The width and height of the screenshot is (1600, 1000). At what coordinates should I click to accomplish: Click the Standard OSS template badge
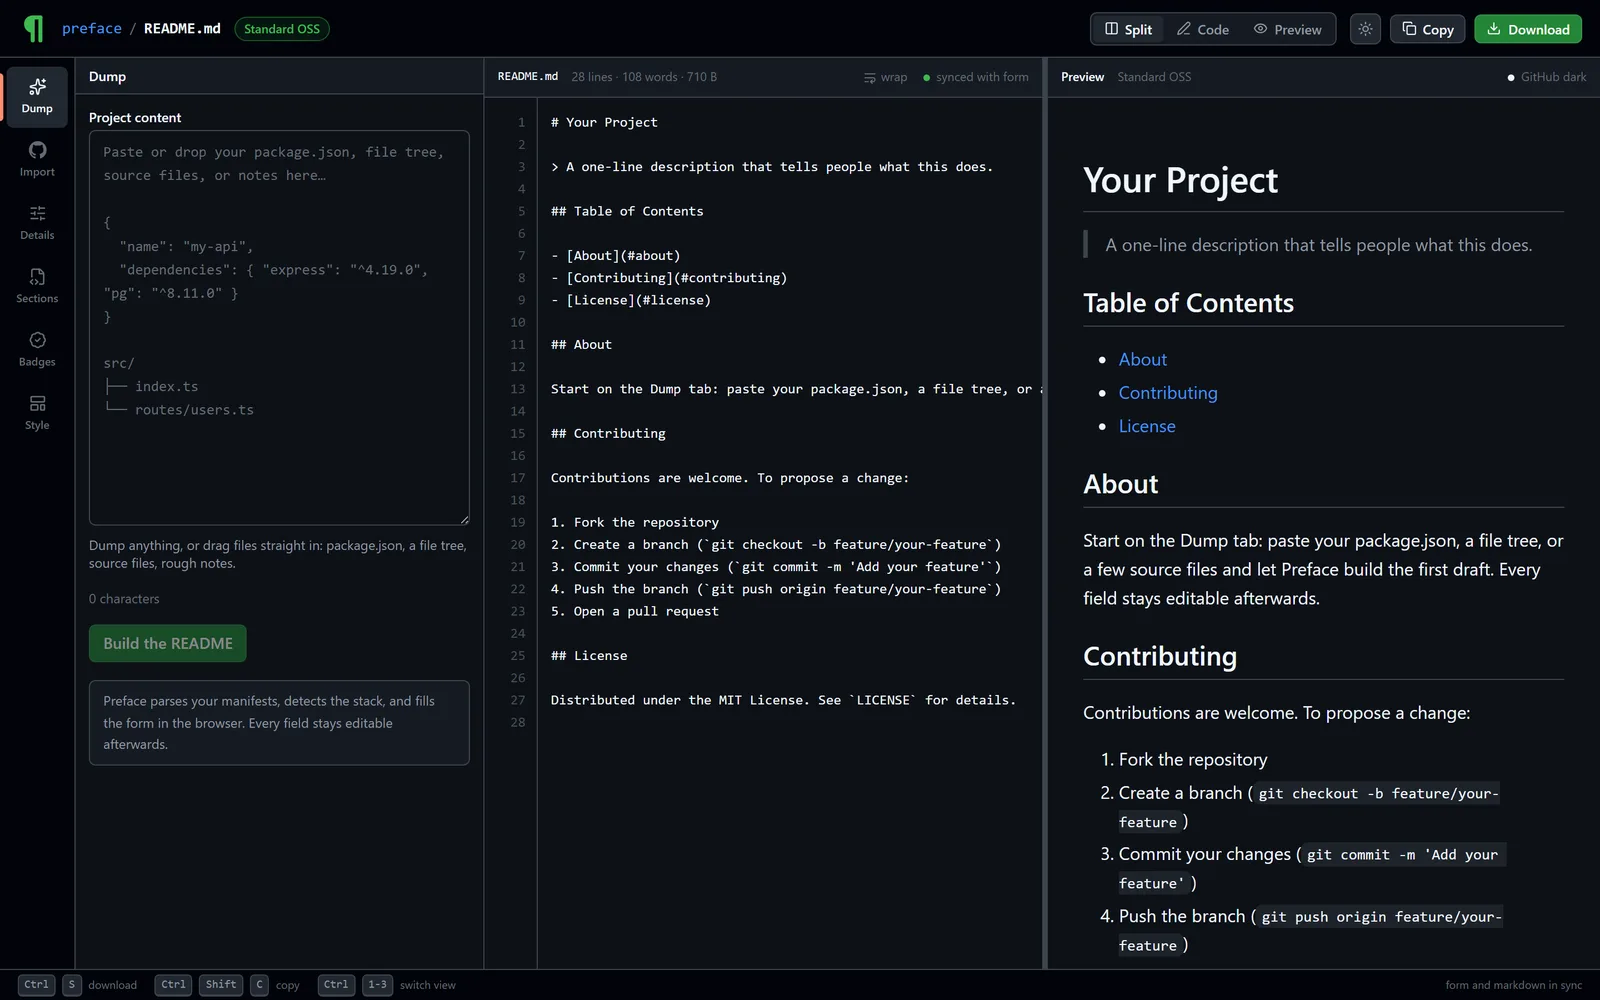282,29
